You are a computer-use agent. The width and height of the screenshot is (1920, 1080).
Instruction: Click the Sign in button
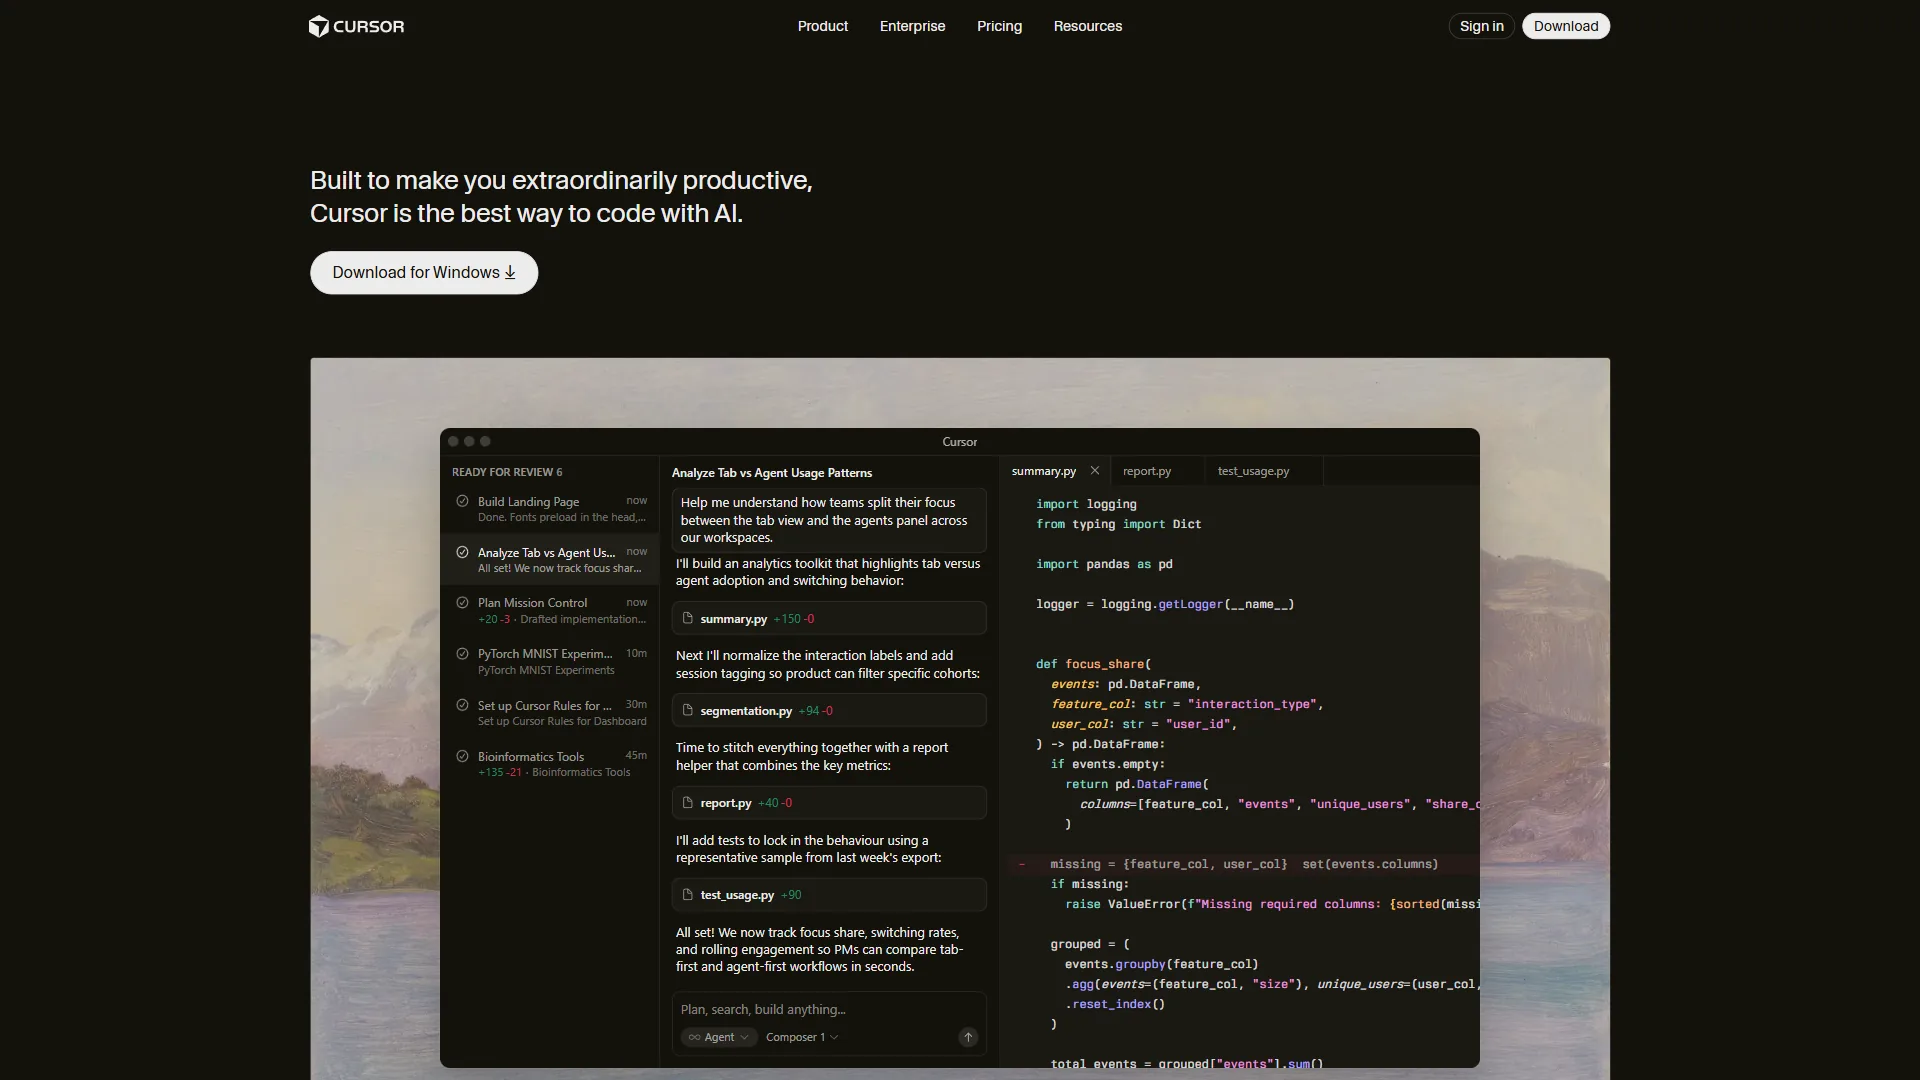pos(1481,26)
